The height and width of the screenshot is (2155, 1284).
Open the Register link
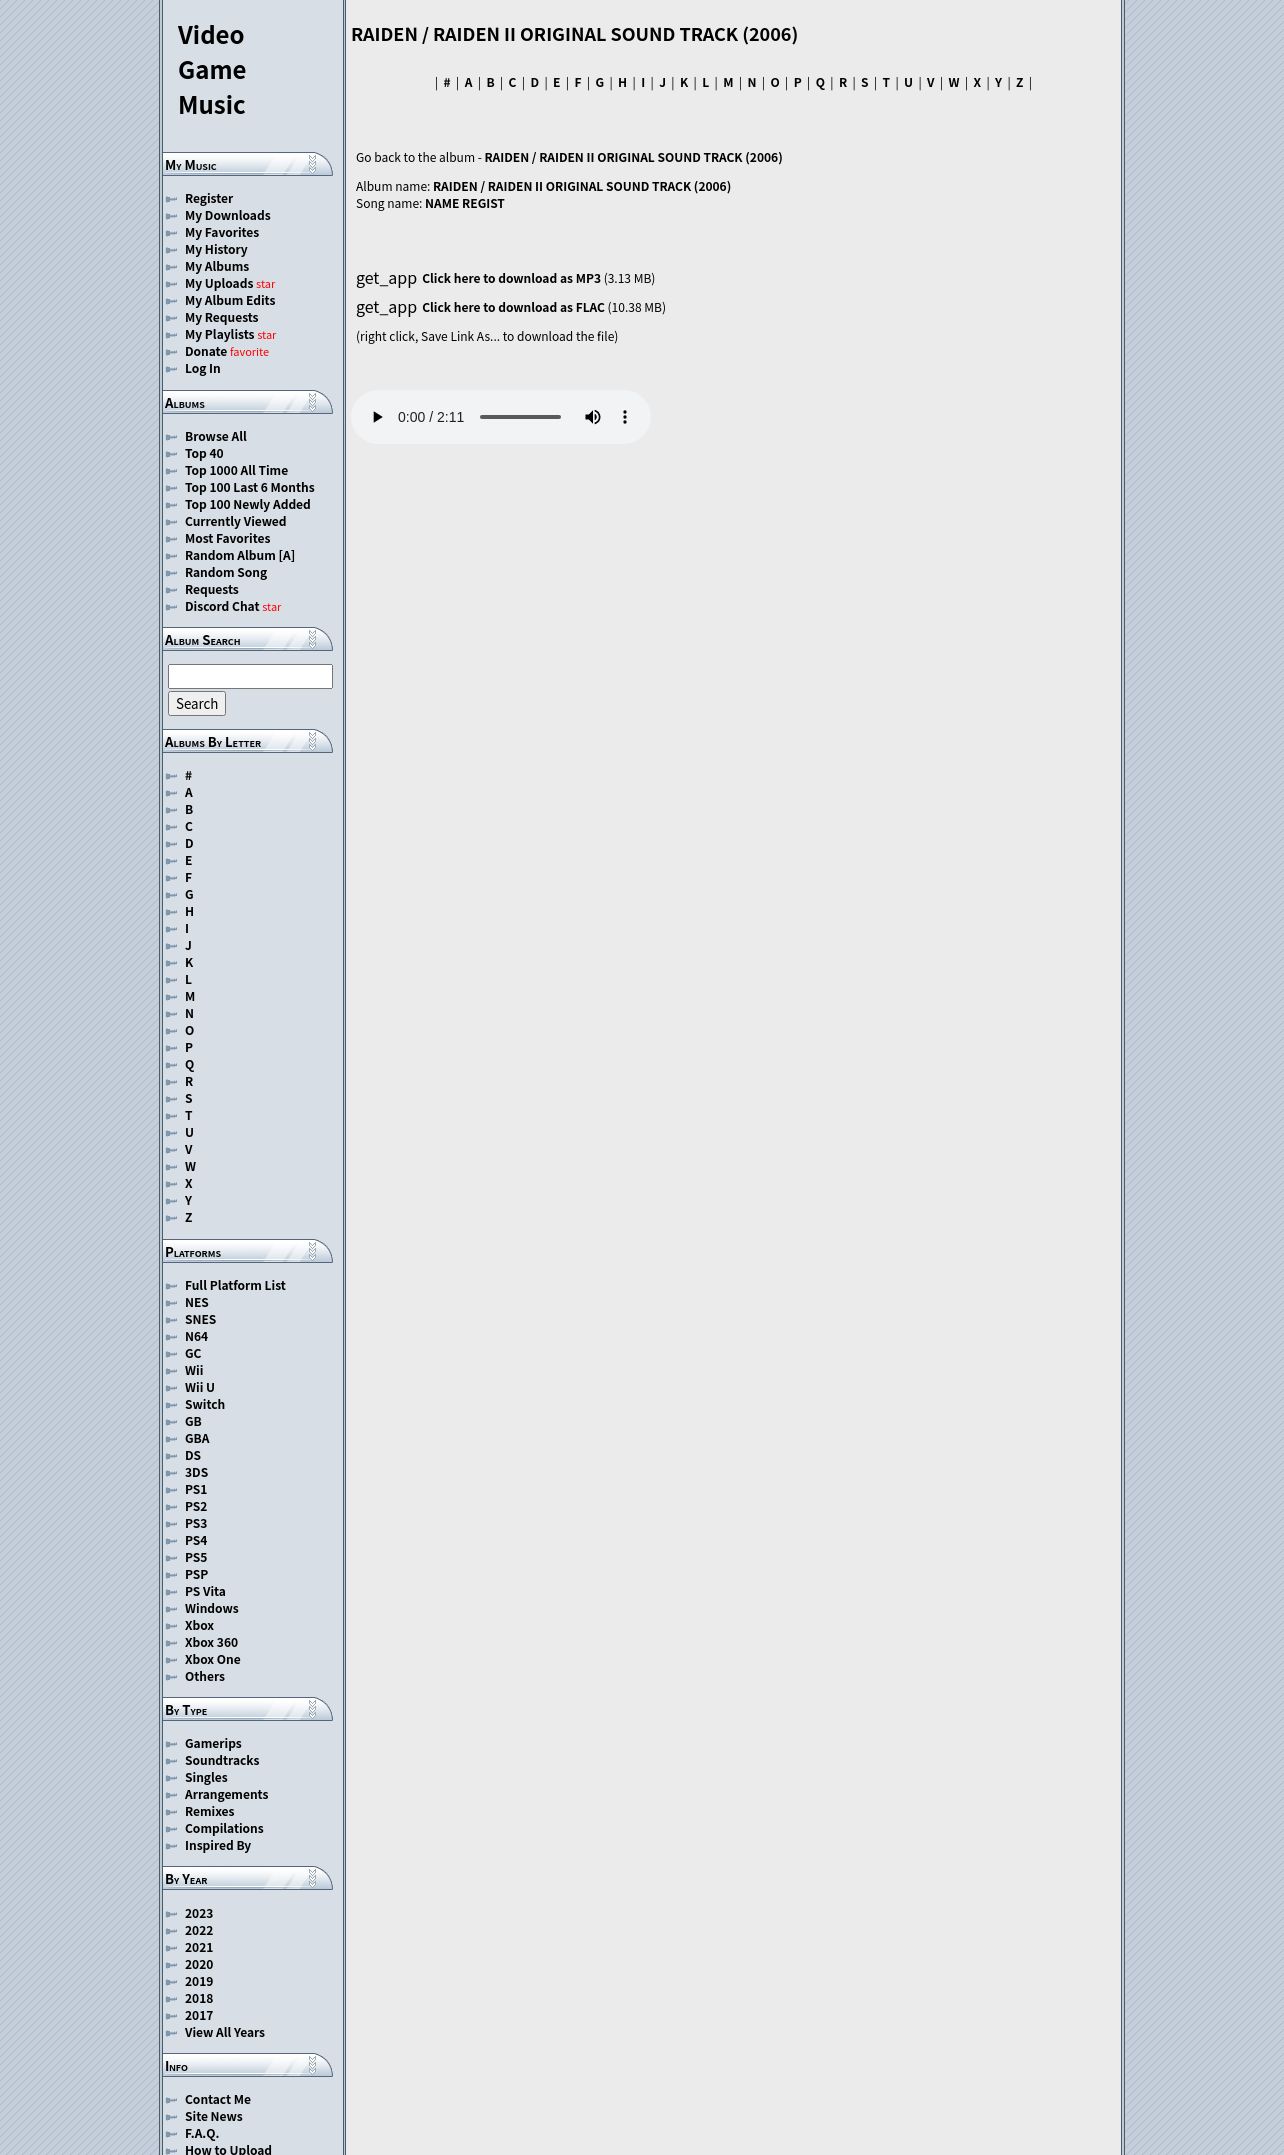pos(209,199)
